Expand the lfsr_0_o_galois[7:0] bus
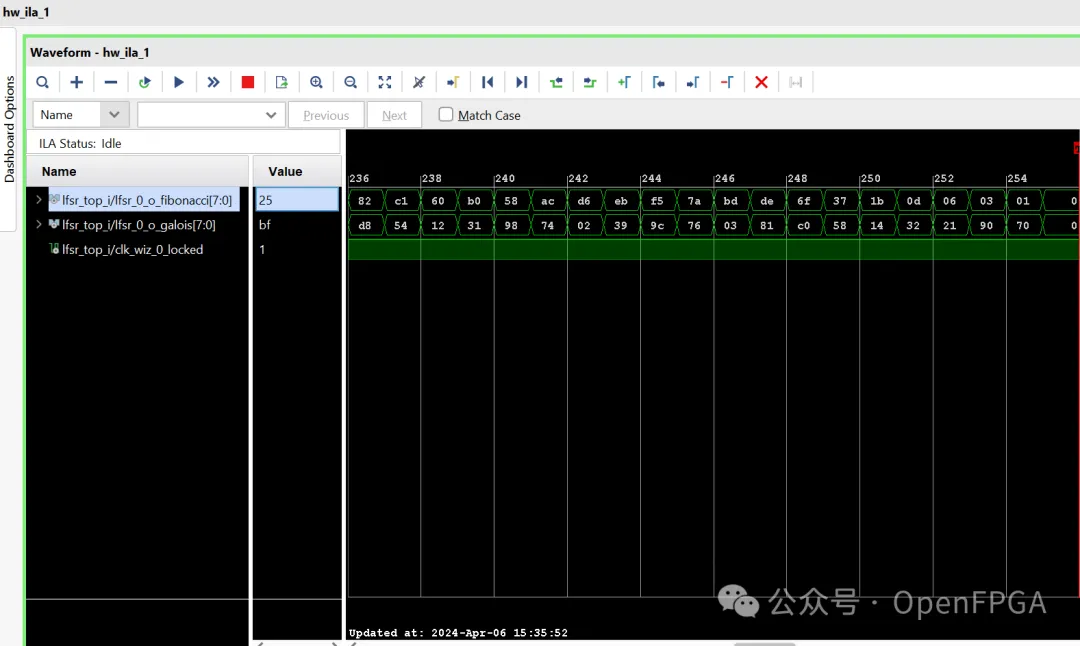1080x646 pixels. pos(39,225)
